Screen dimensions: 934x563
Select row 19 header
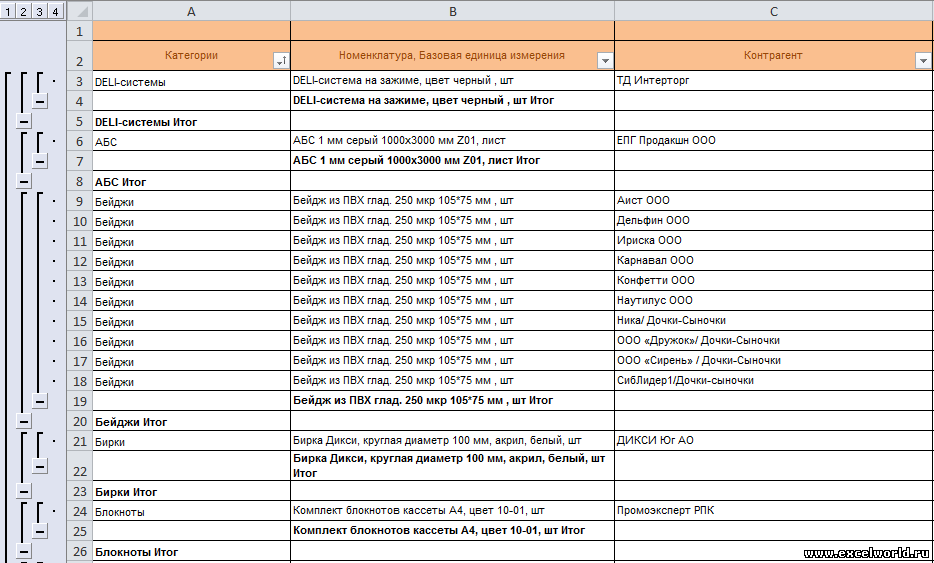coord(80,401)
